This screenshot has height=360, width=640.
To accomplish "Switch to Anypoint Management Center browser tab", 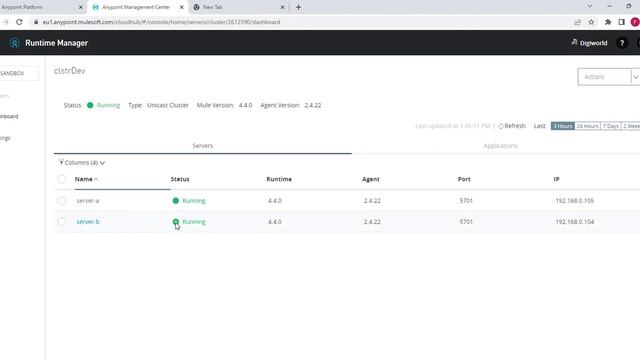I will point(136,7).
